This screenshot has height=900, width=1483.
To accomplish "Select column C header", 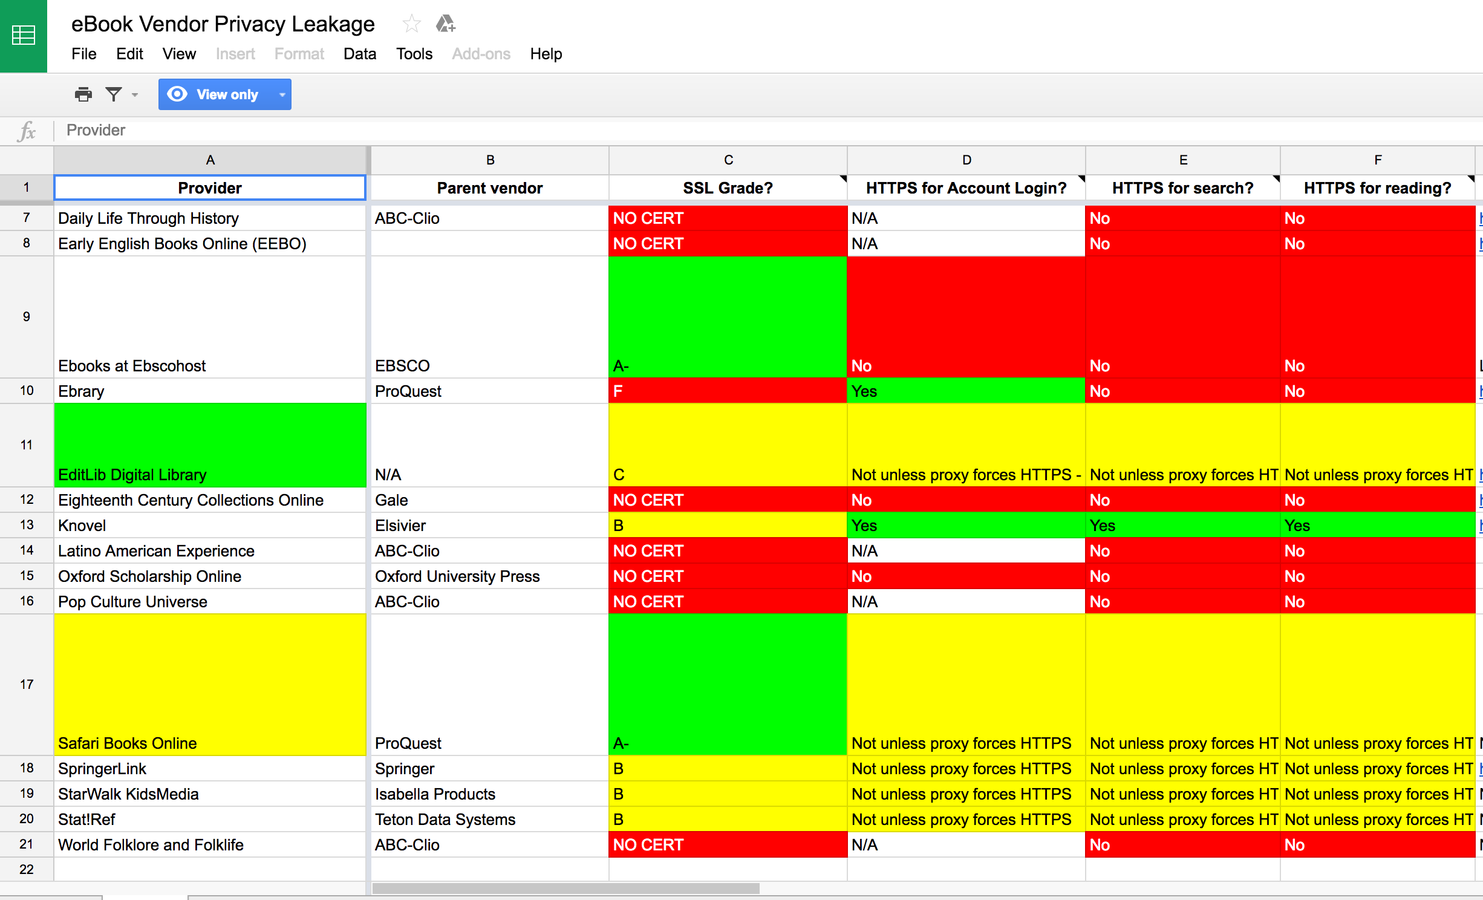I will point(728,160).
